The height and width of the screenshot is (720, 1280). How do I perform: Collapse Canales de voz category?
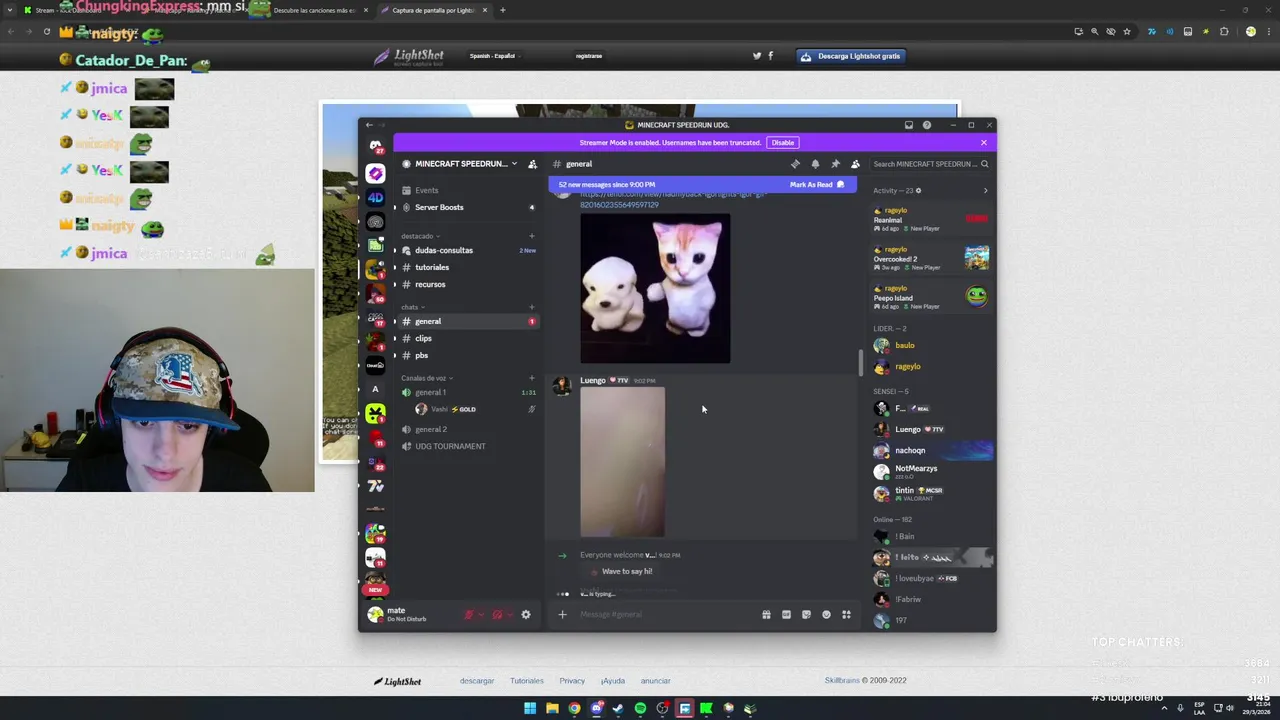[x=427, y=378]
